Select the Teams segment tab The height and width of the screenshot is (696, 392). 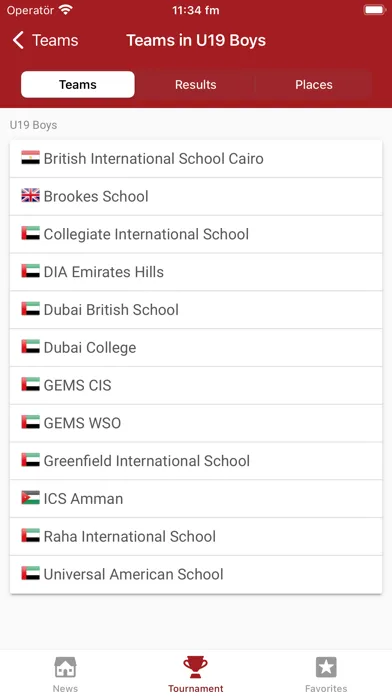point(78,84)
